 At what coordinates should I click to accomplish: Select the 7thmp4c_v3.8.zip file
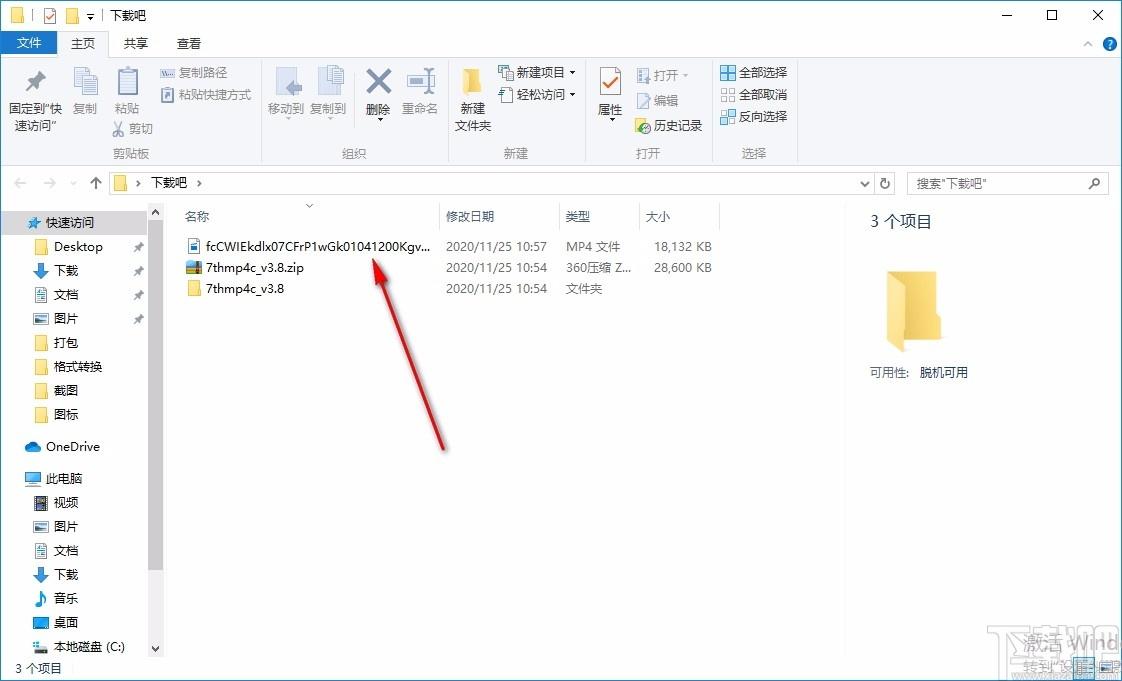click(x=254, y=267)
